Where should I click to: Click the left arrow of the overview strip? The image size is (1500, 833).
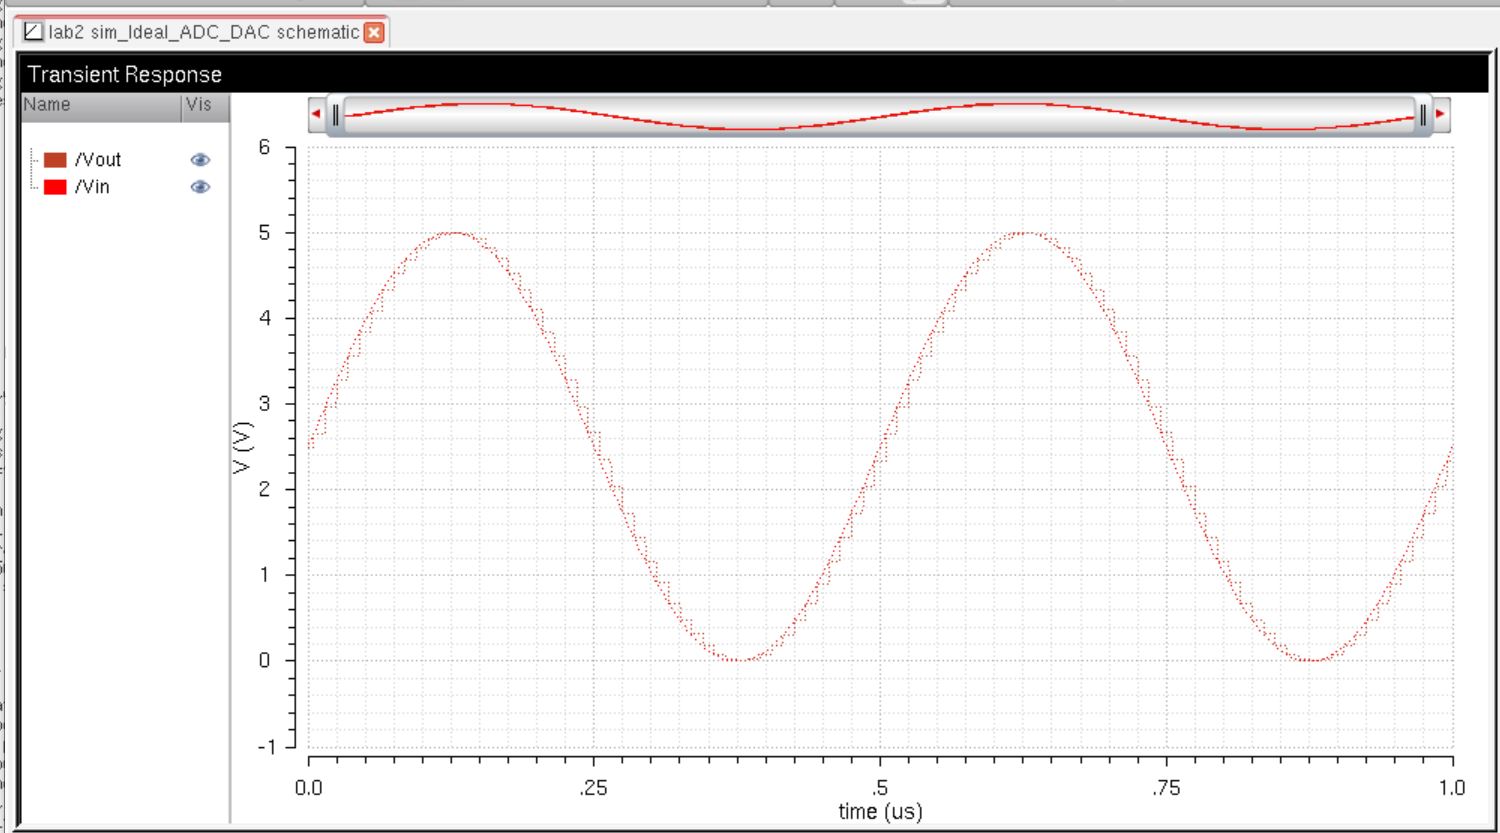(316, 115)
